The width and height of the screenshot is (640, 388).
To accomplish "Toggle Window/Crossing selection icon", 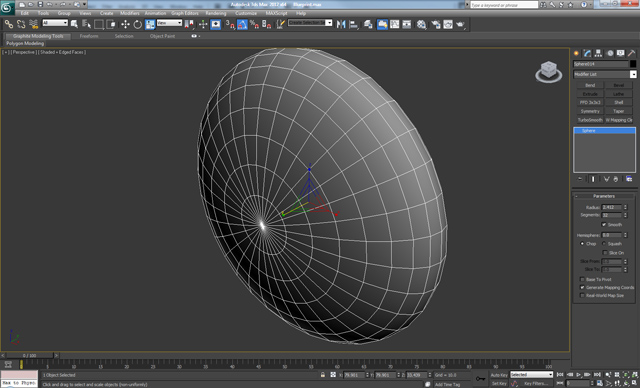I will pos(111,24).
